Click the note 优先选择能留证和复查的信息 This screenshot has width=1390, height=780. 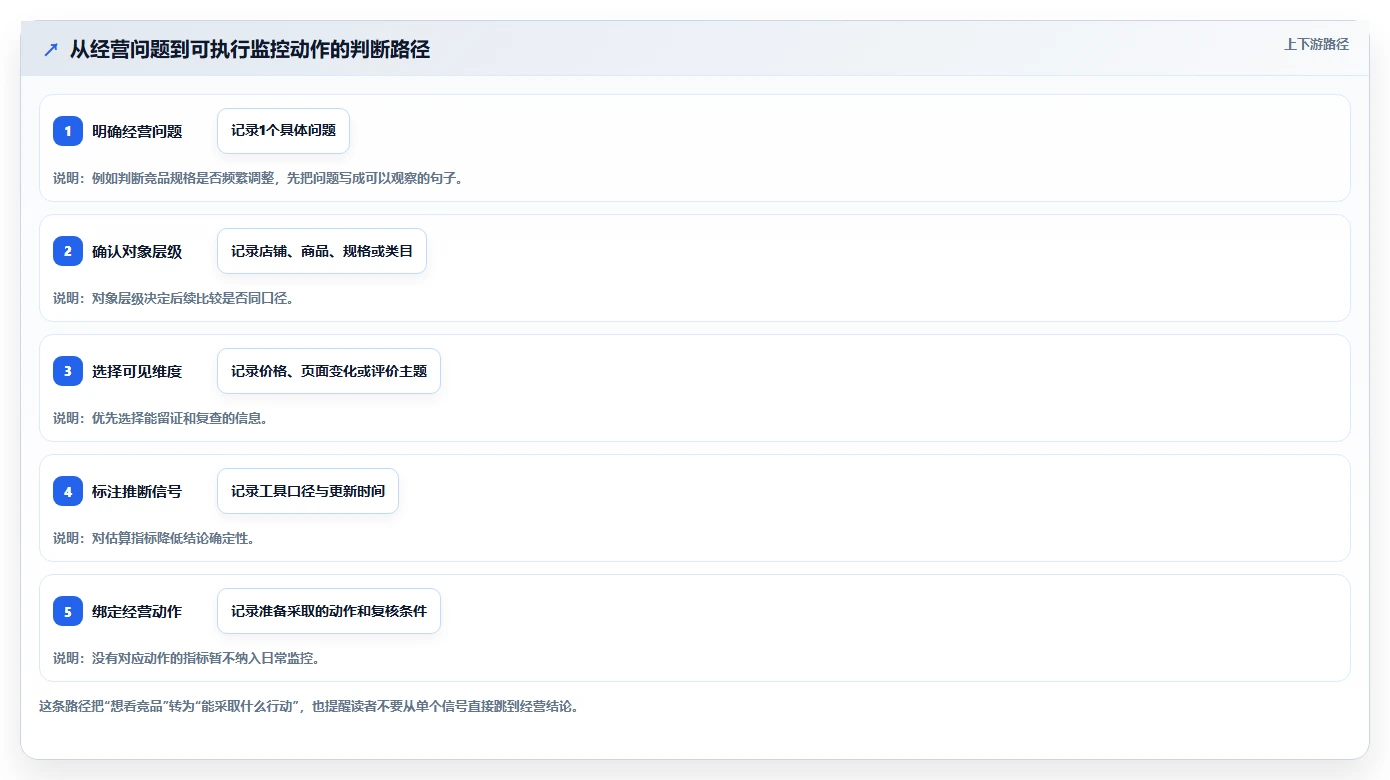(x=160, y=418)
